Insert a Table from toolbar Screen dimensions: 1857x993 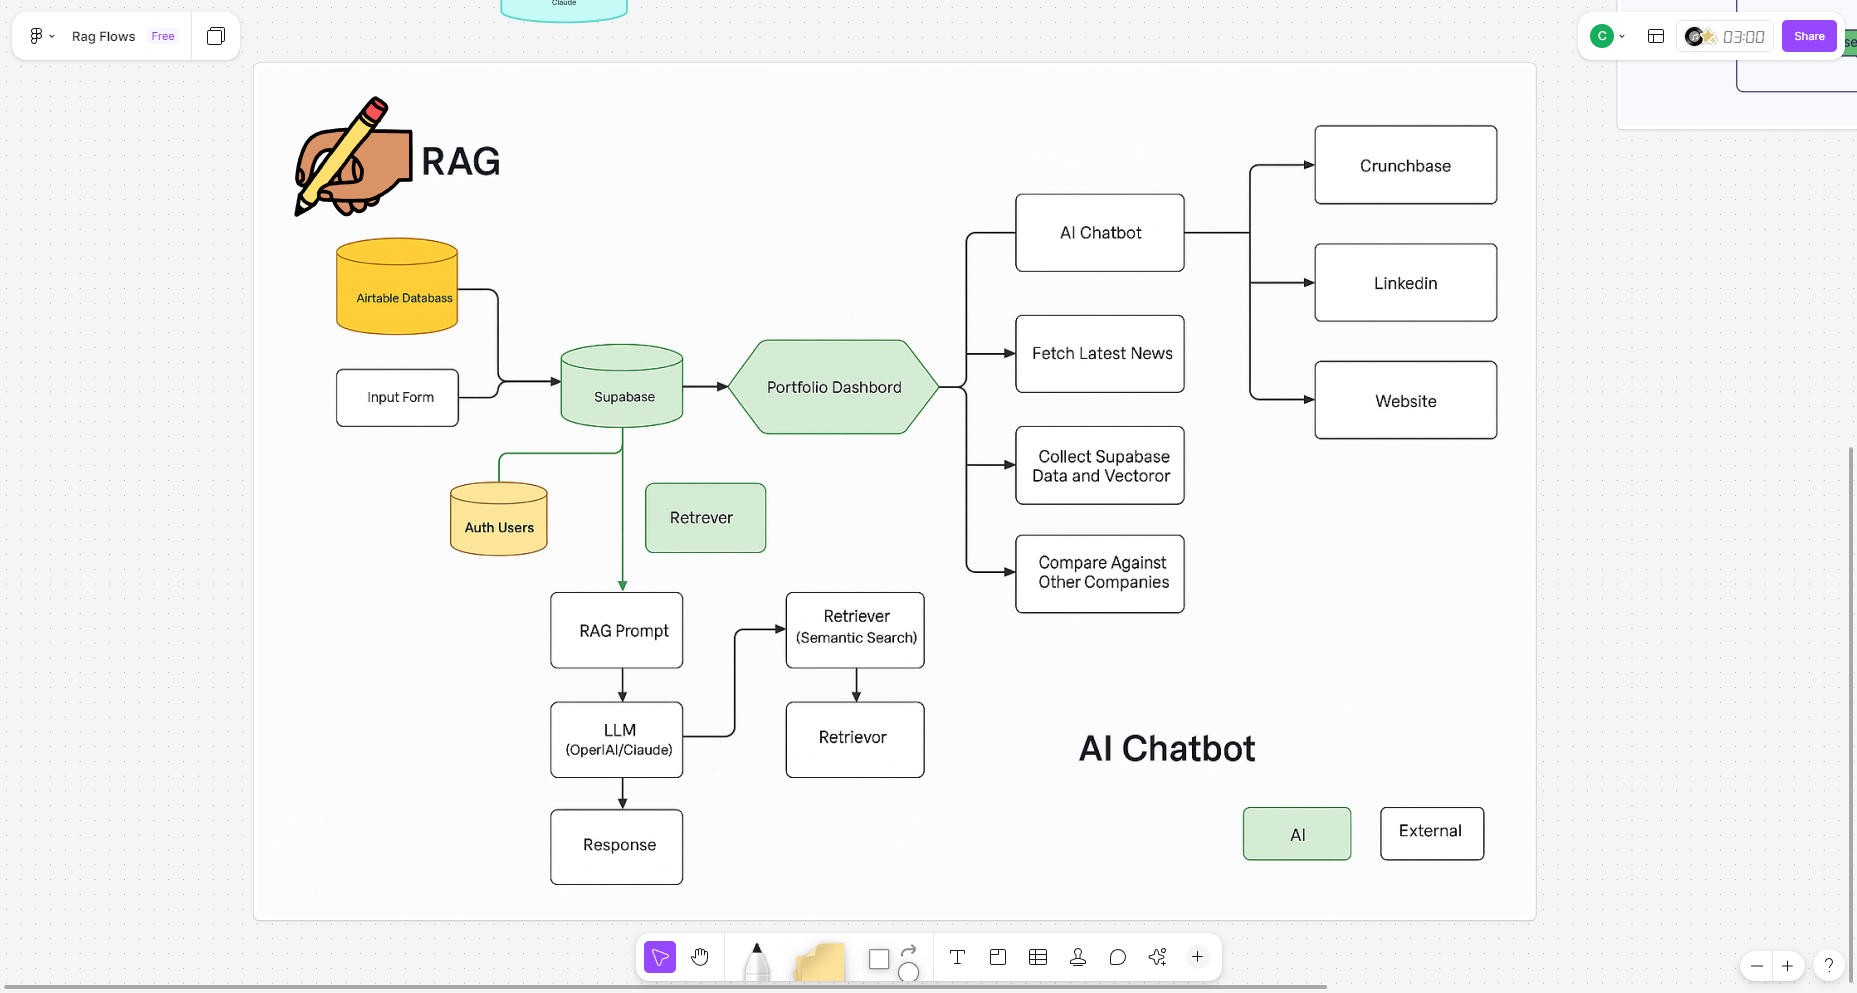[x=1038, y=957]
